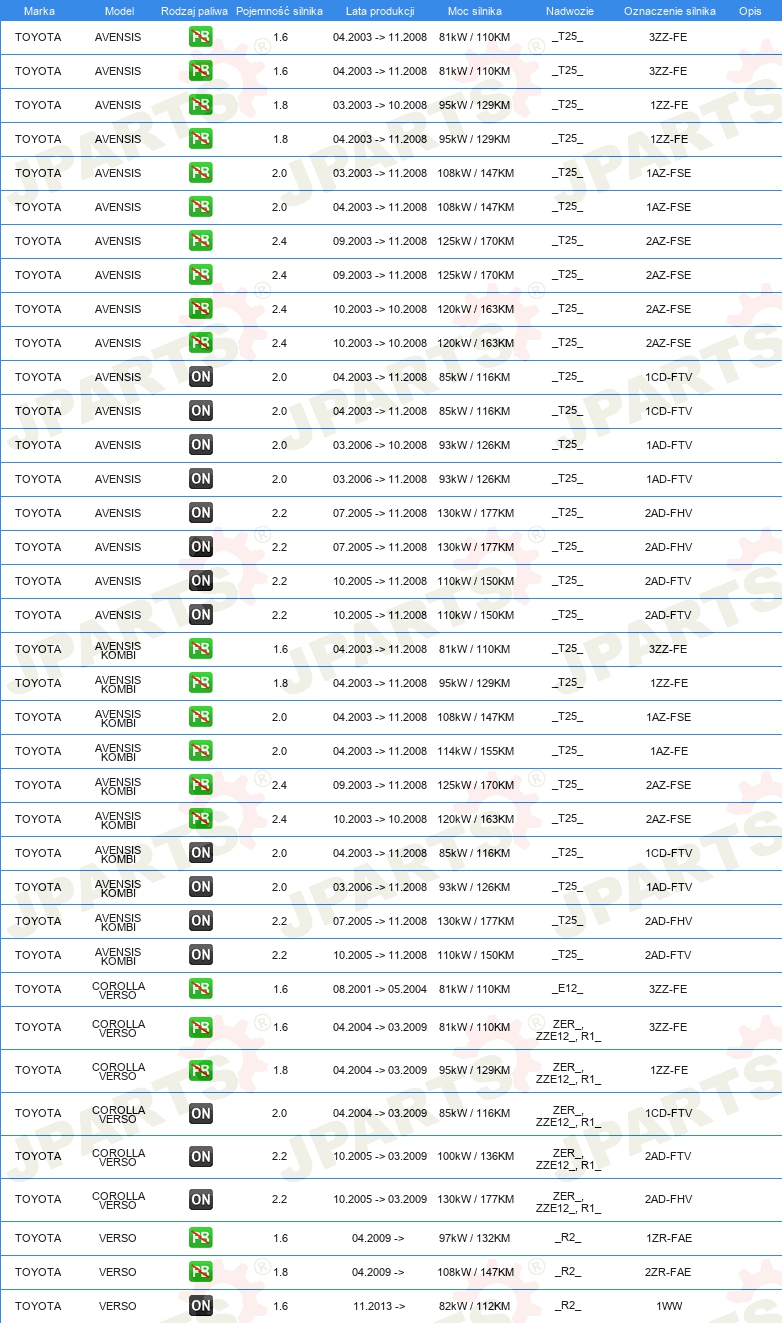
Task: Select 2AD-FHV engine cell in Corolla Verso row
Action: point(668,1199)
